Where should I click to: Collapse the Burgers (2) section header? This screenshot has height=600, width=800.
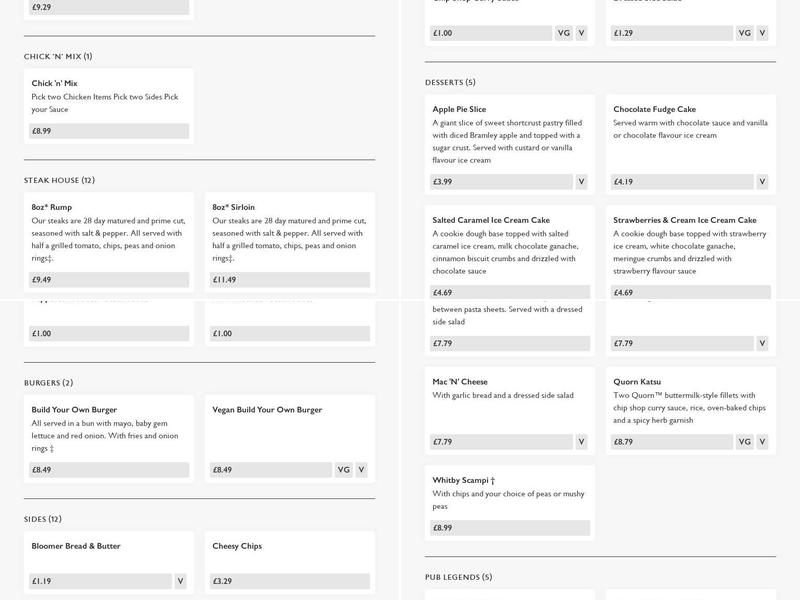click(x=48, y=383)
